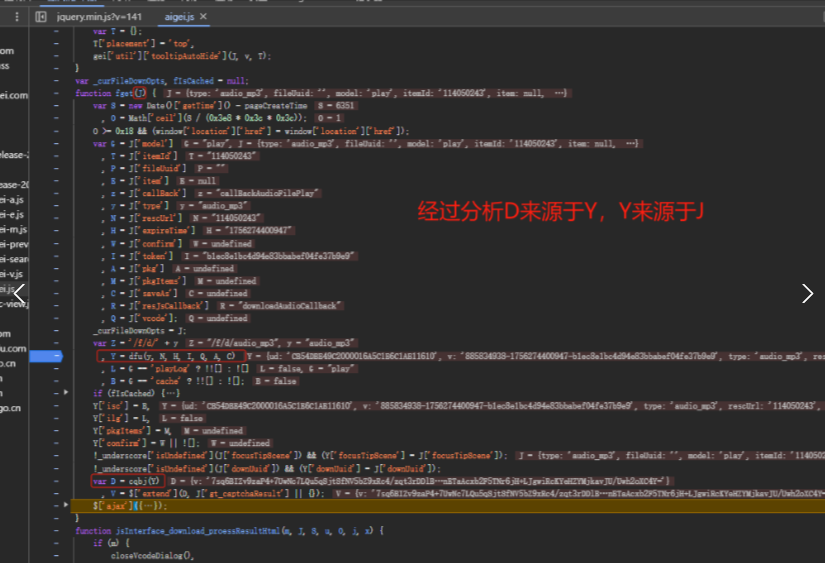Click the 'Y['ilg'] = L' line
This screenshot has width=825, height=563.
[122, 418]
